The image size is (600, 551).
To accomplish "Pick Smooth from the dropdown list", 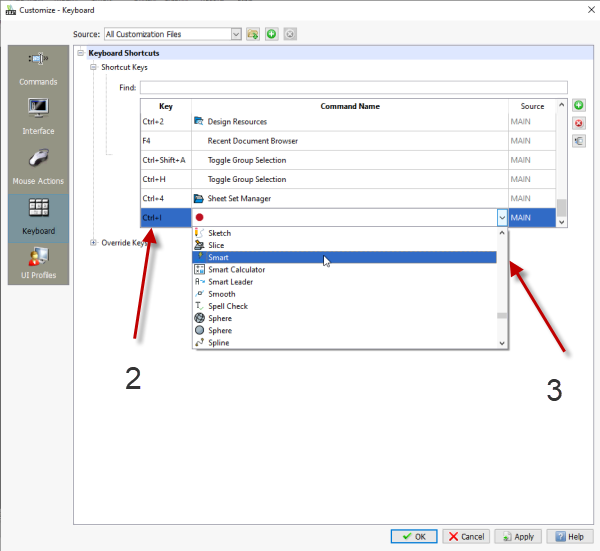I will pyautogui.click(x=344, y=294).
